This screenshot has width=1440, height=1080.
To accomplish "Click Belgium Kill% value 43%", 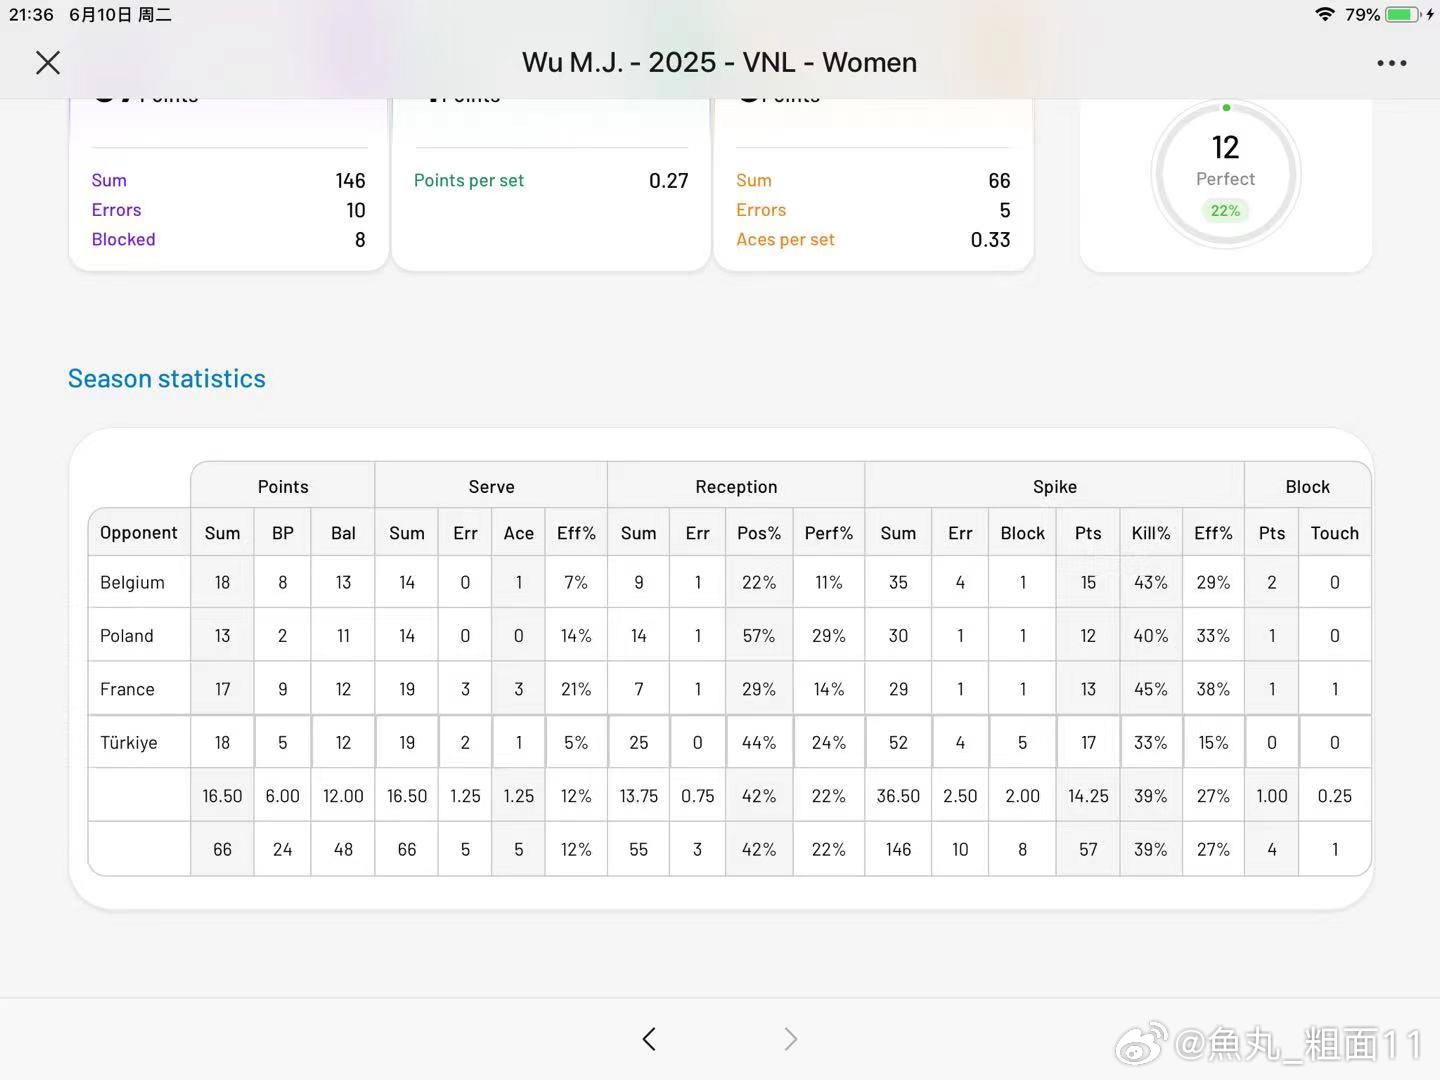I will point(1151,582).
